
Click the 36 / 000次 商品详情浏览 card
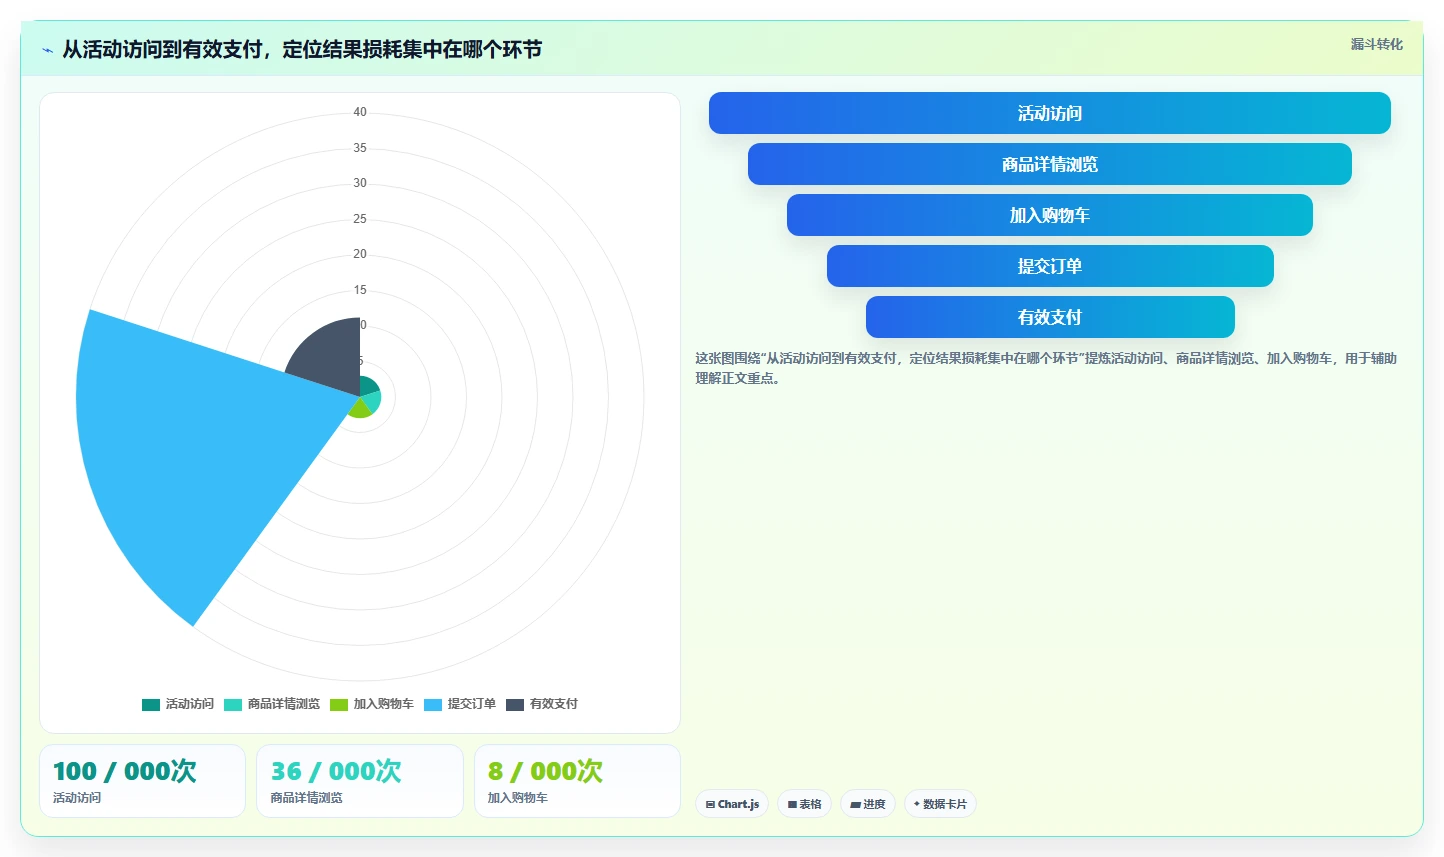tap(360, 781)
